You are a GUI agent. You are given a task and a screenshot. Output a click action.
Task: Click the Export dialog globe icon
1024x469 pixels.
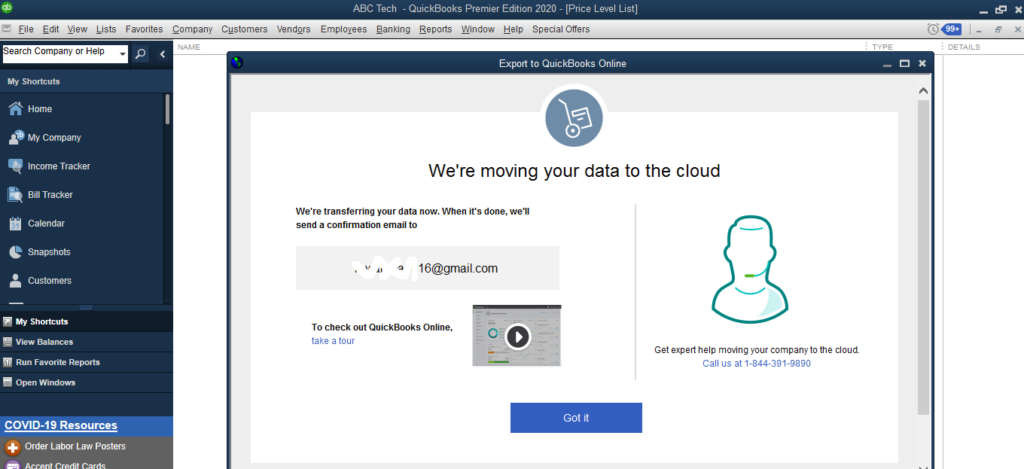click(237, 63)
